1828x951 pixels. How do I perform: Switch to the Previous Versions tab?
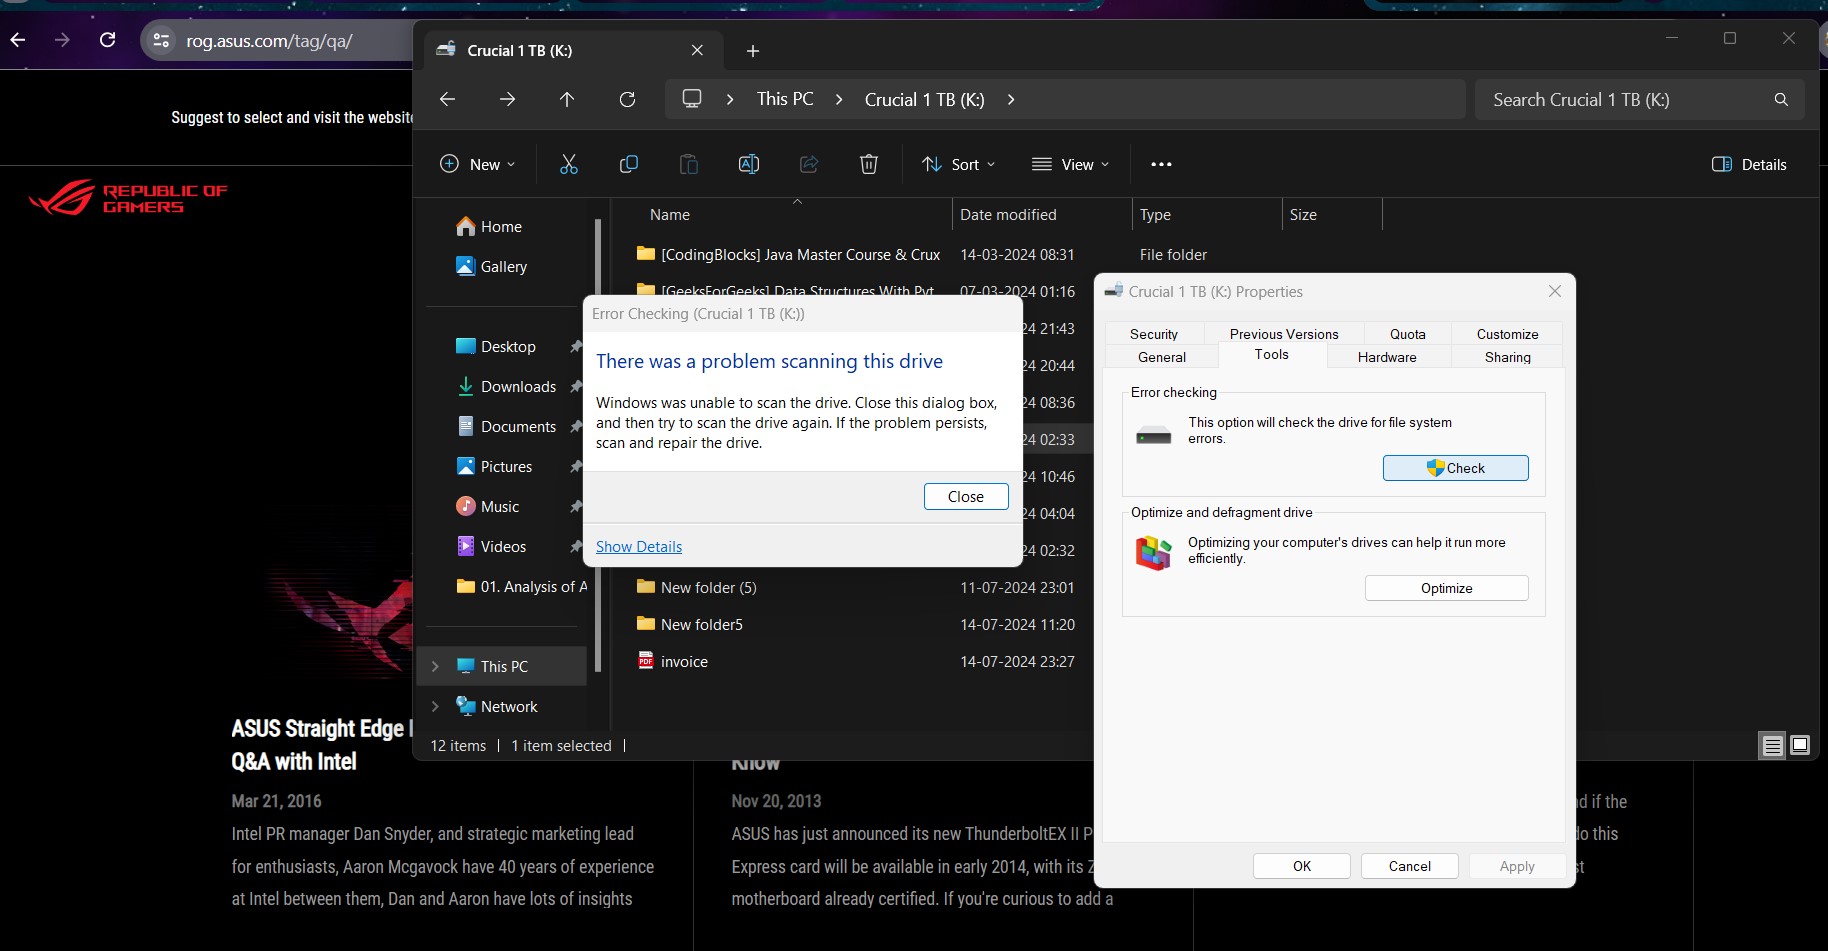coord(1284,334)
